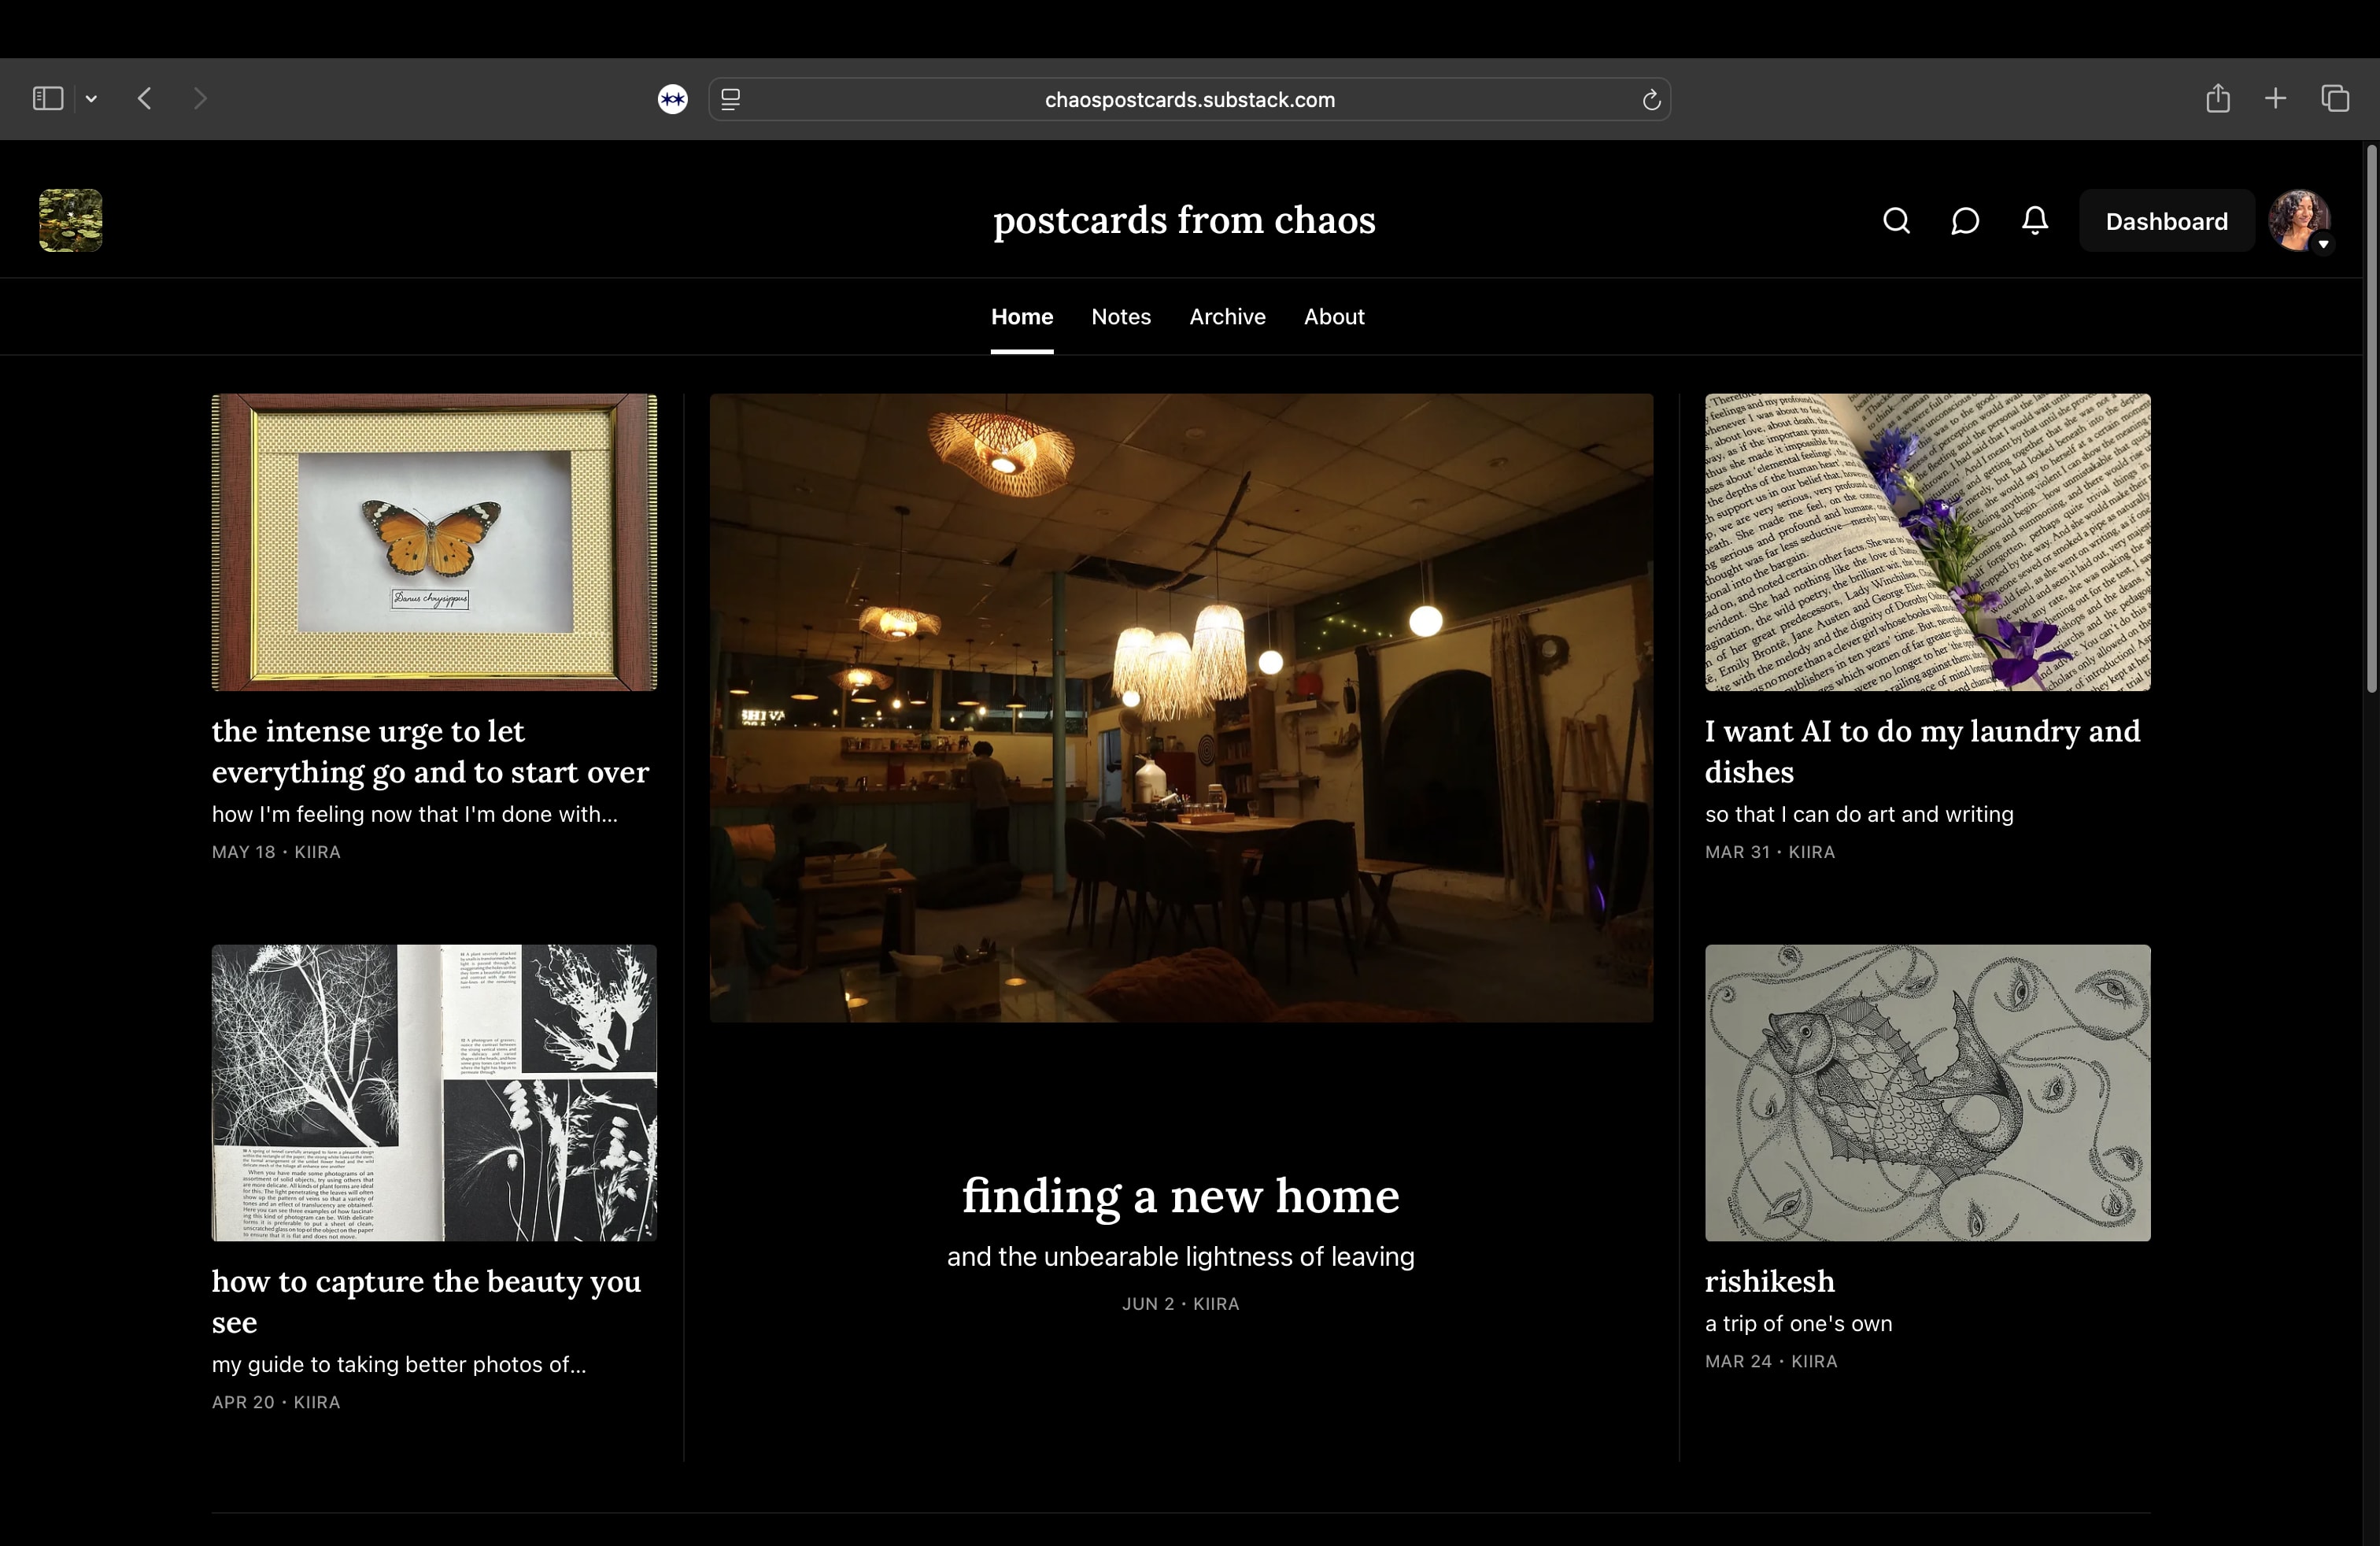2380x1546 pixels.
Task: Open the framed butterfly post thumbnail
Action: 434,542
